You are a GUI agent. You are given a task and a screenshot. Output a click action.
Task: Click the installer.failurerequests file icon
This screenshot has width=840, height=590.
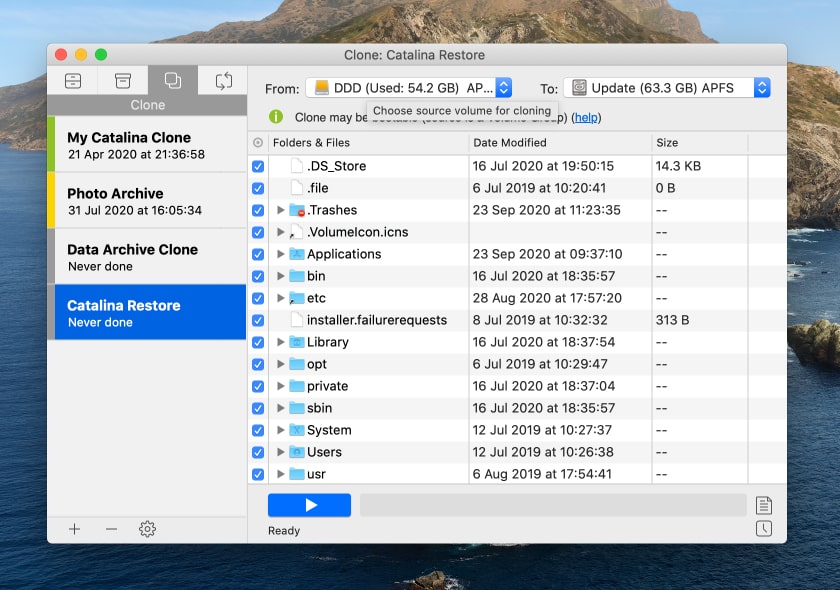pos(297,320)
